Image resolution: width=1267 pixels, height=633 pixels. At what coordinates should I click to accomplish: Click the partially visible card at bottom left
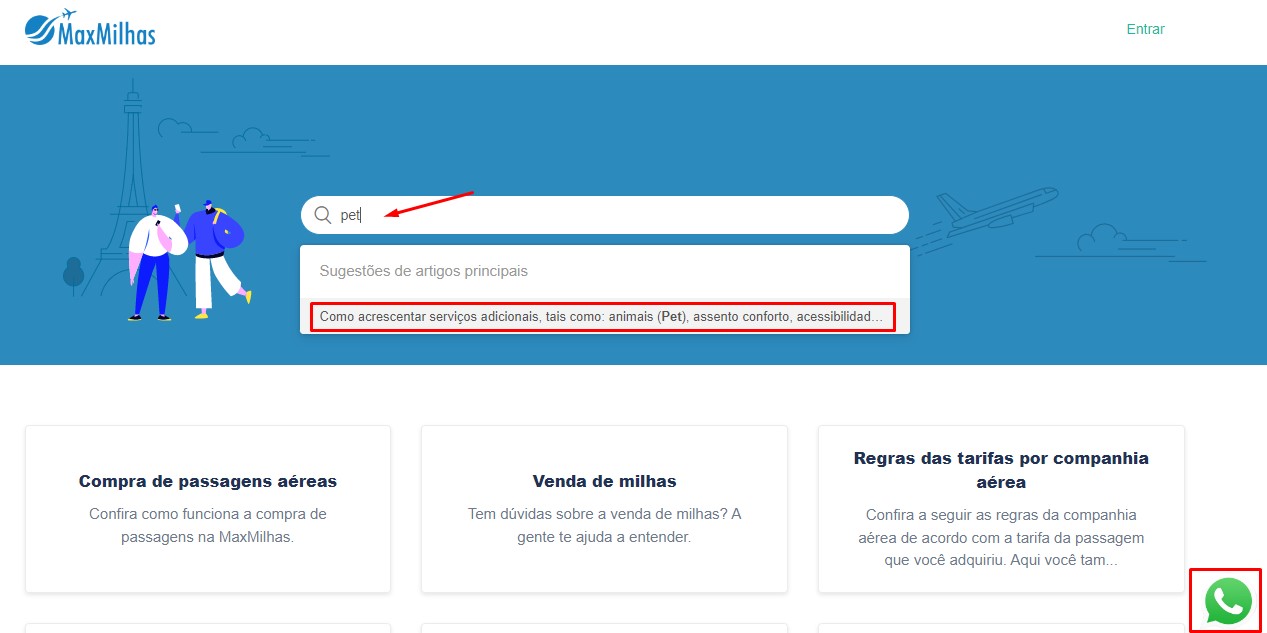click(x=208, y=628)
